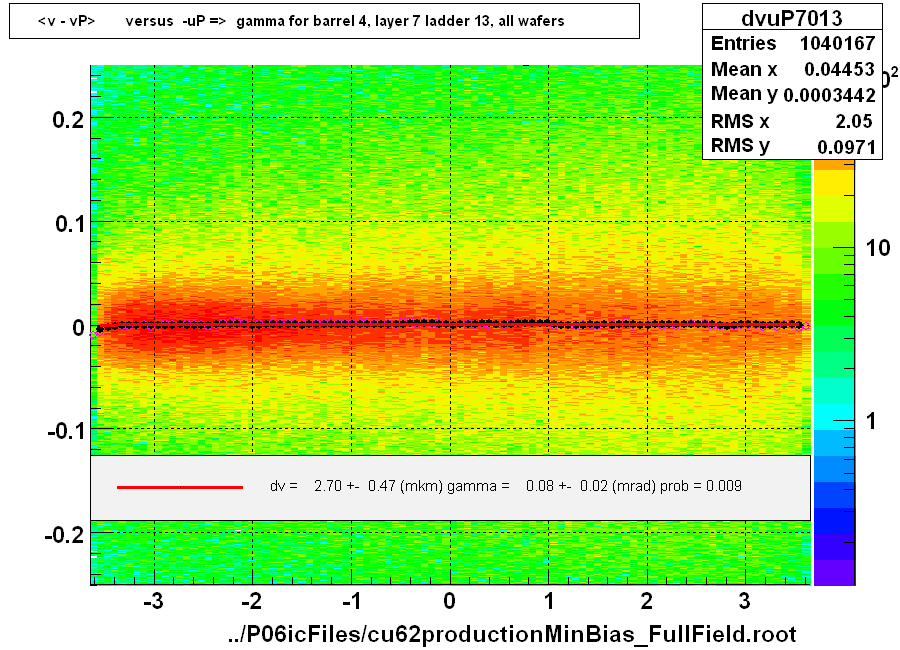
Task: Click the violet bottom band of palette
Action: click(x=835, y=573)
